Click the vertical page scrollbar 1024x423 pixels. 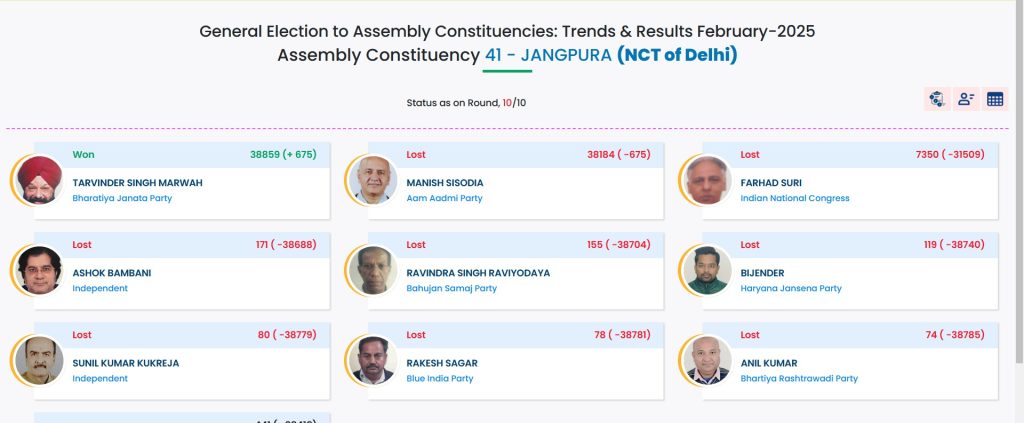(1018, 200)
